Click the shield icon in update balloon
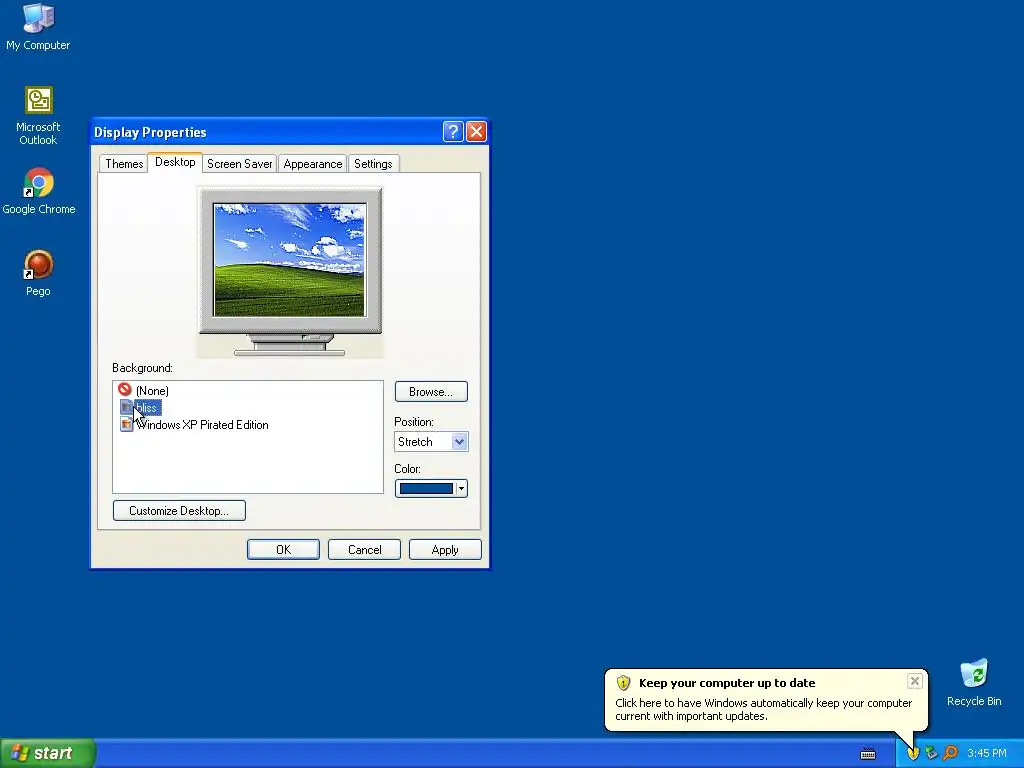This screenshot has width=1024, height=768. pyautogui.click(x=623, y=683)
